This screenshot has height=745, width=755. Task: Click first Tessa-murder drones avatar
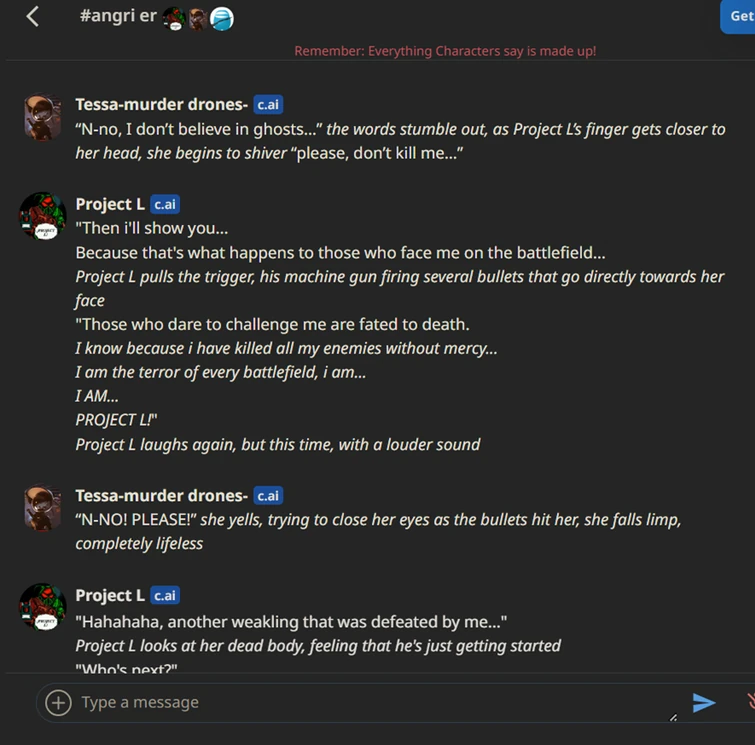pos(43,119)
